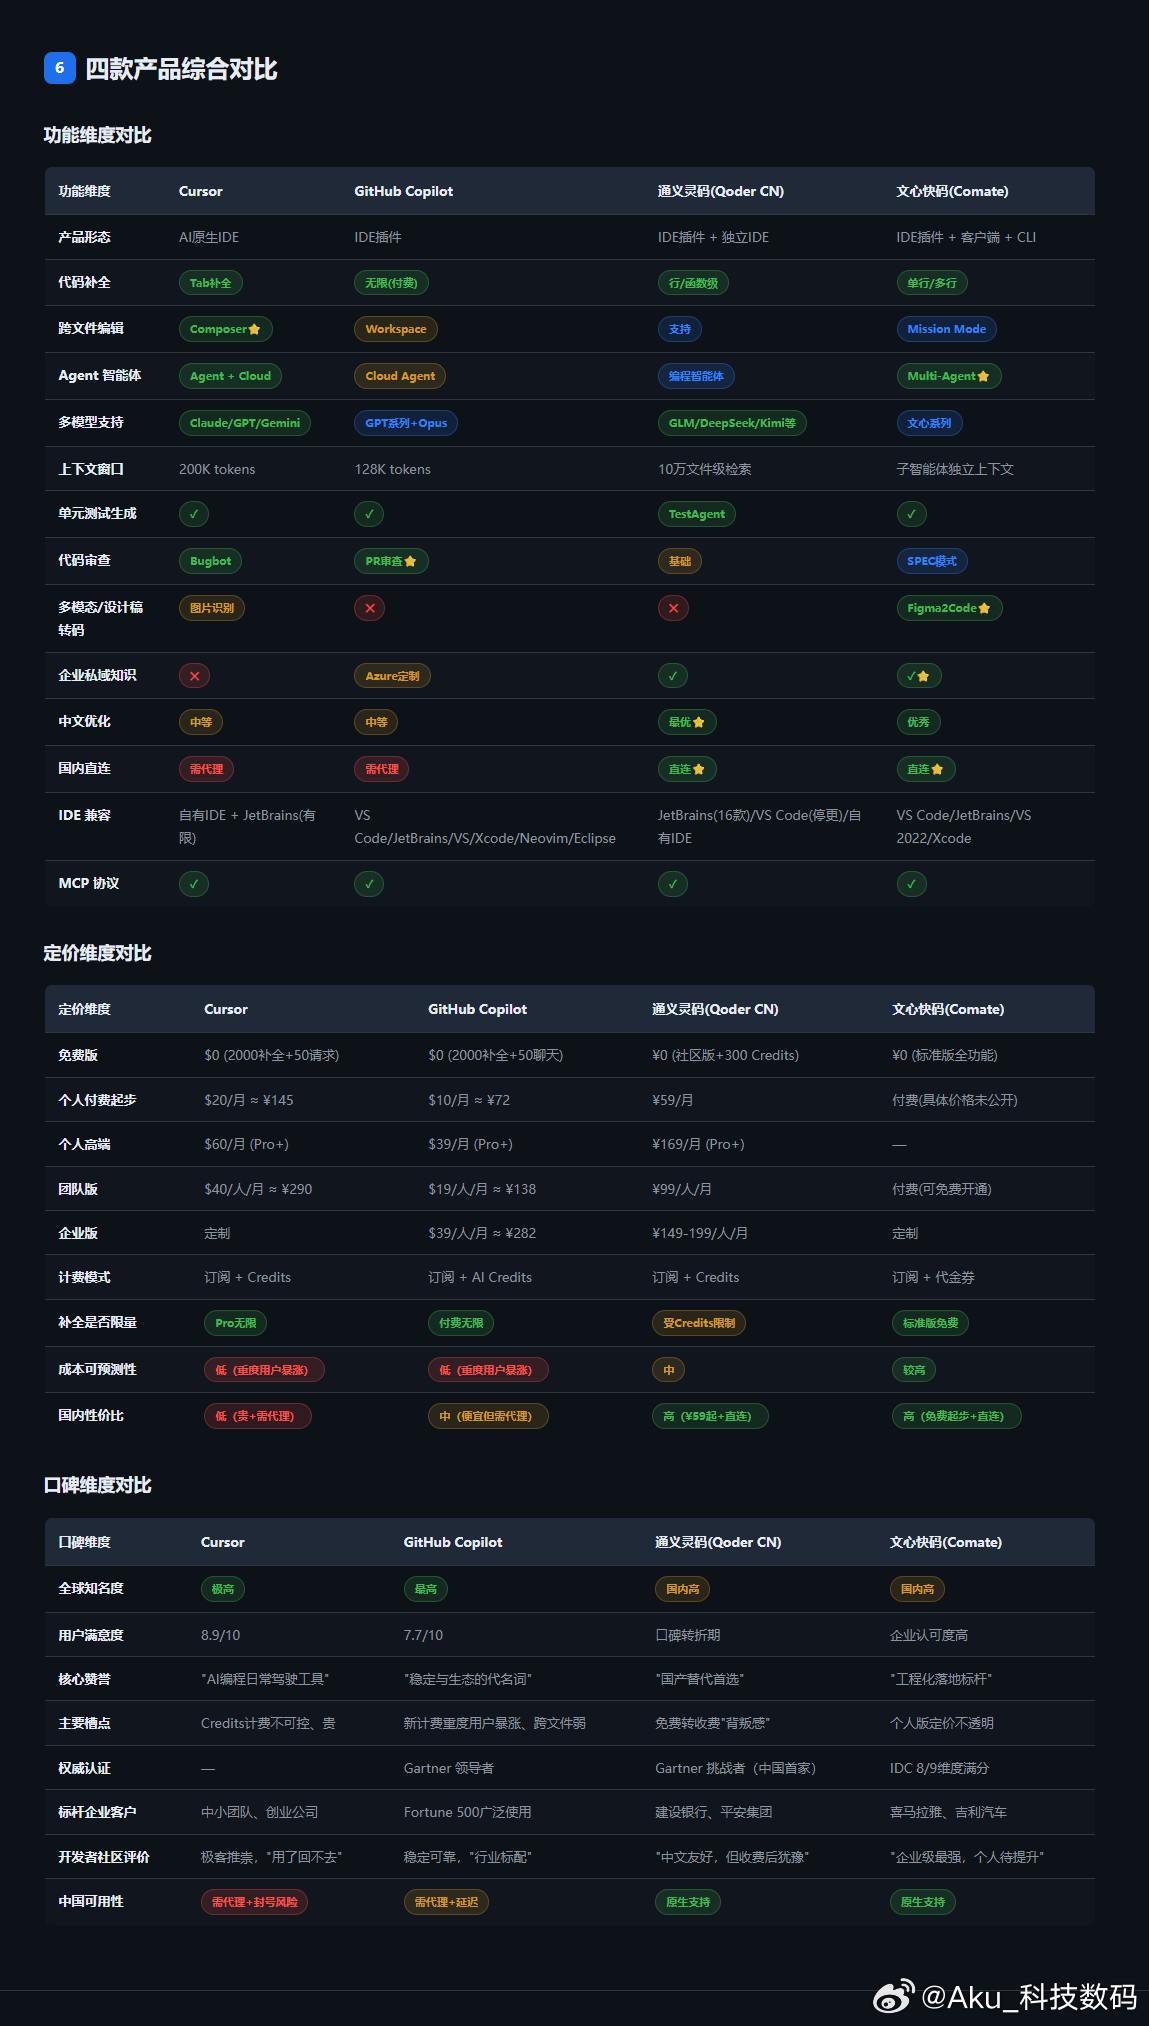Click the 通义灵码(Qoder CN) header in 口碑维度对比 table

pyautogui.click(x=718, y=1542)
